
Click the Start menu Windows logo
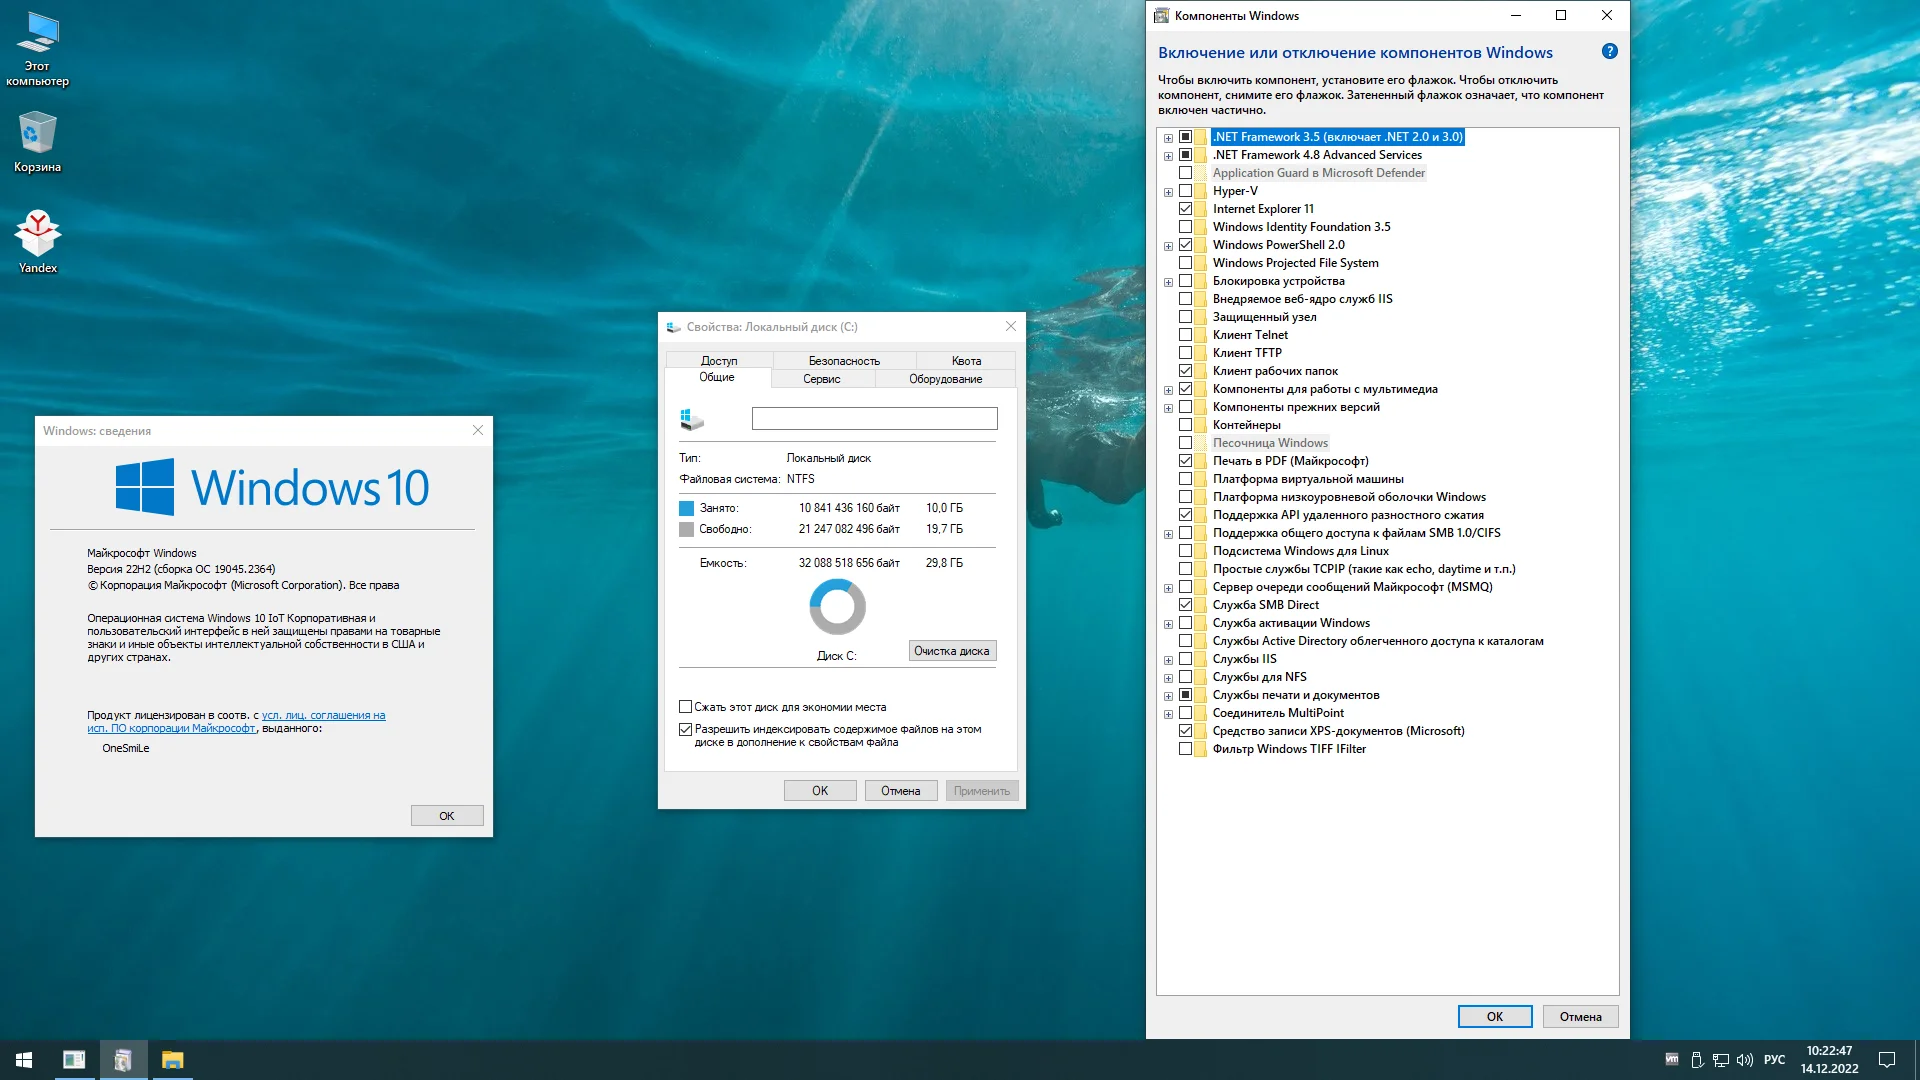[x=24, y=1059]
